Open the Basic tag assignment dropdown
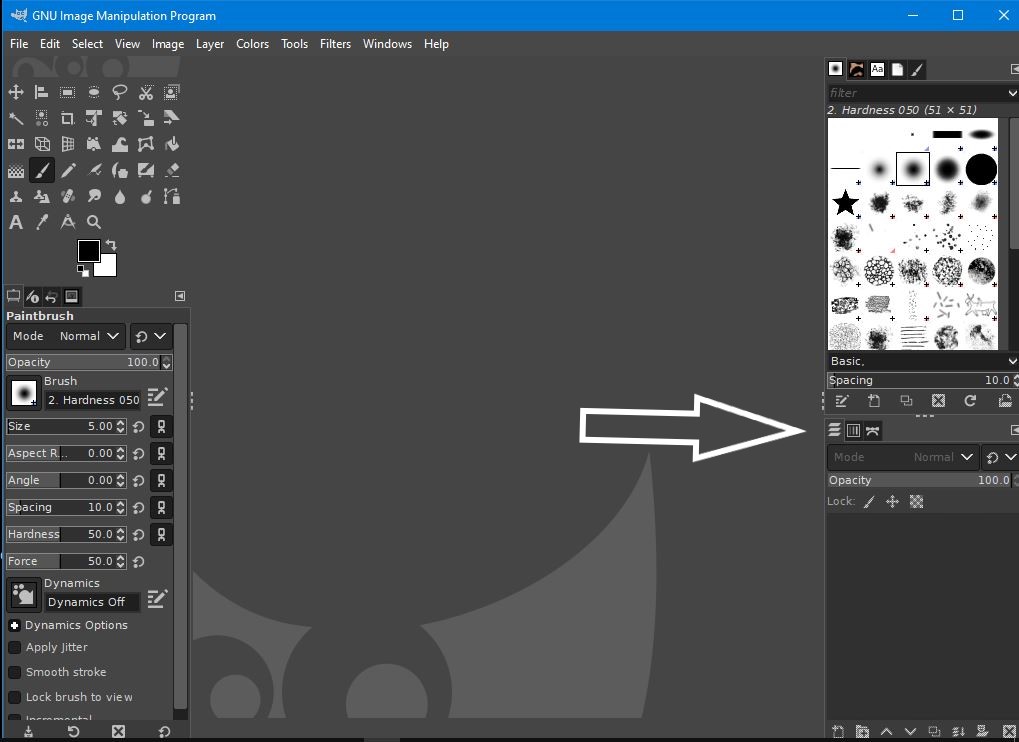Viewport: 1019px width, 742px height. (1013, 361)
